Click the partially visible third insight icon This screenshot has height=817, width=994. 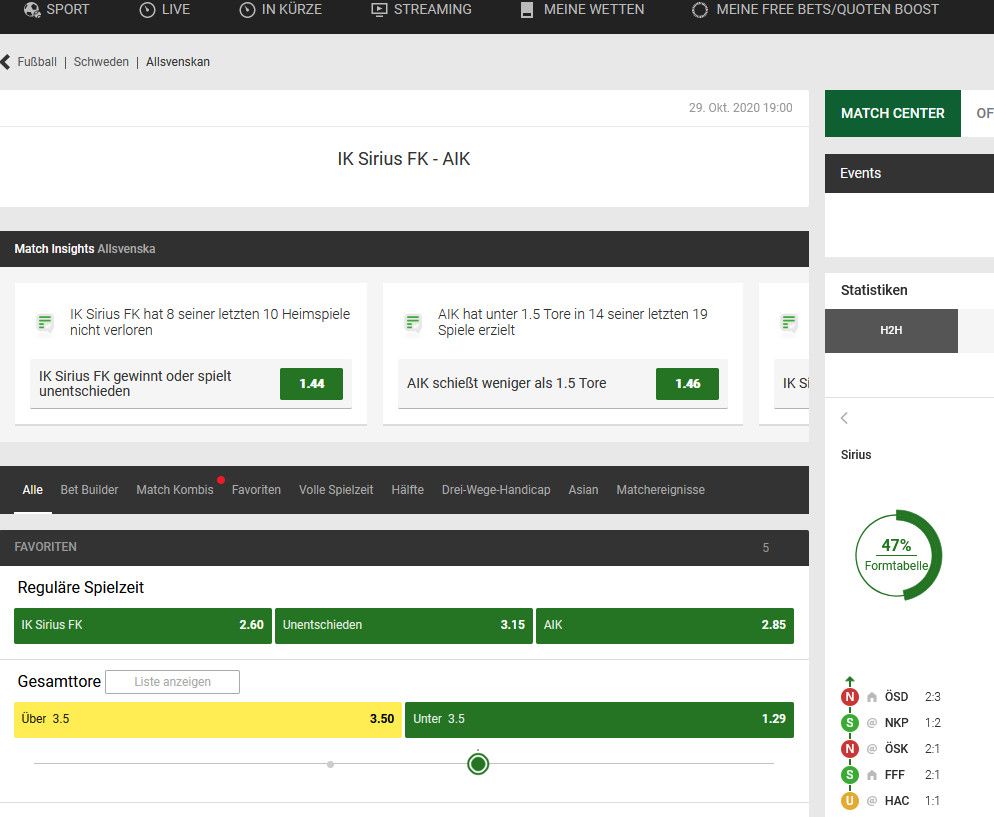pyautogui.click(x=789, y=323)
